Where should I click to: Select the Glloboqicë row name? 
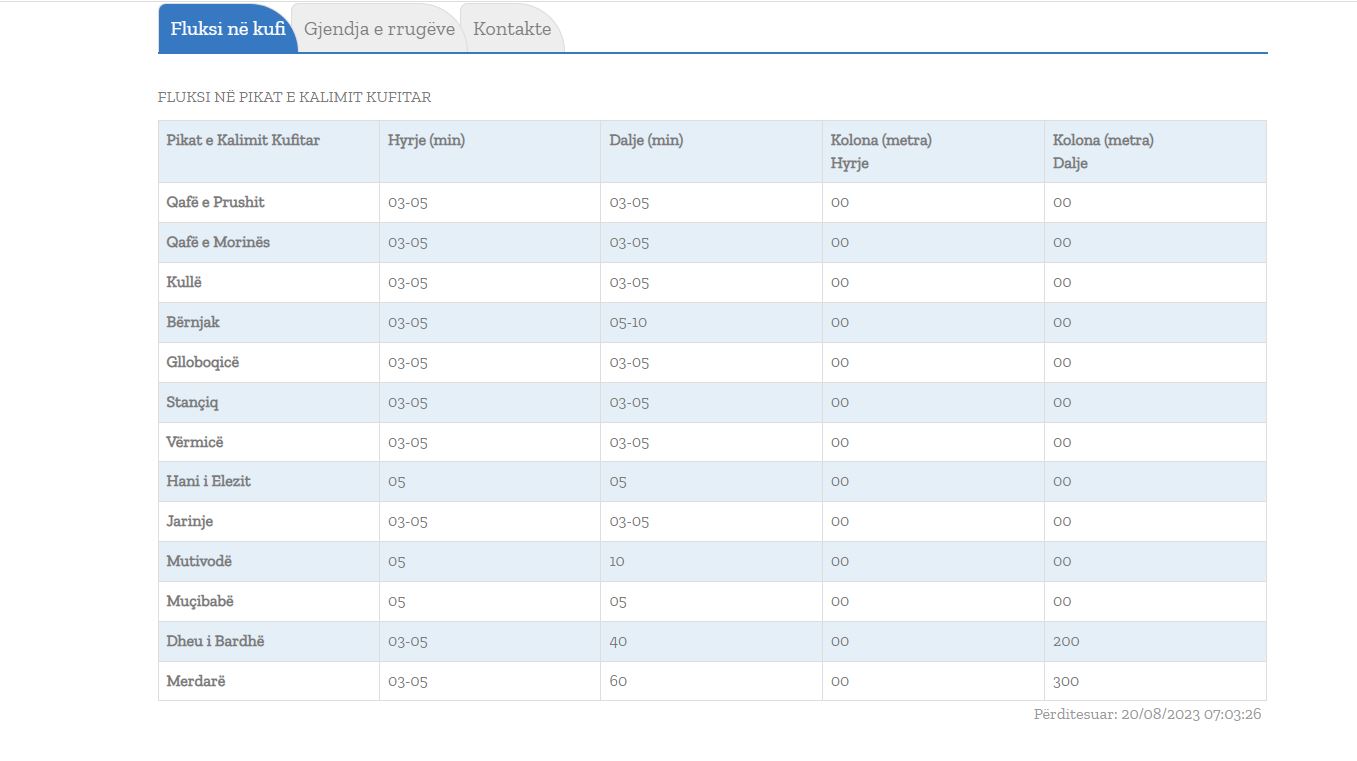(203, 362)
